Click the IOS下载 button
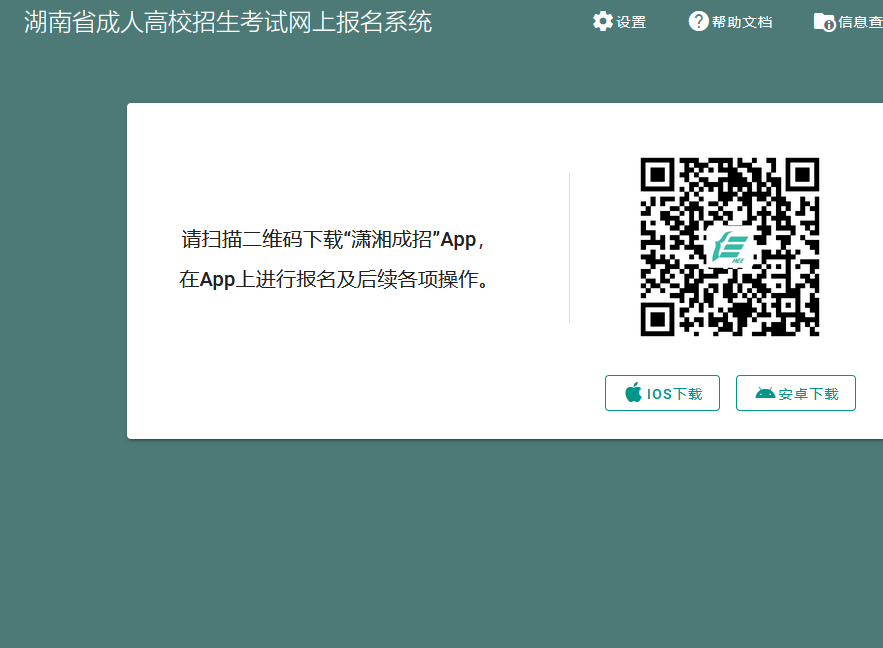 coord(662,393)
